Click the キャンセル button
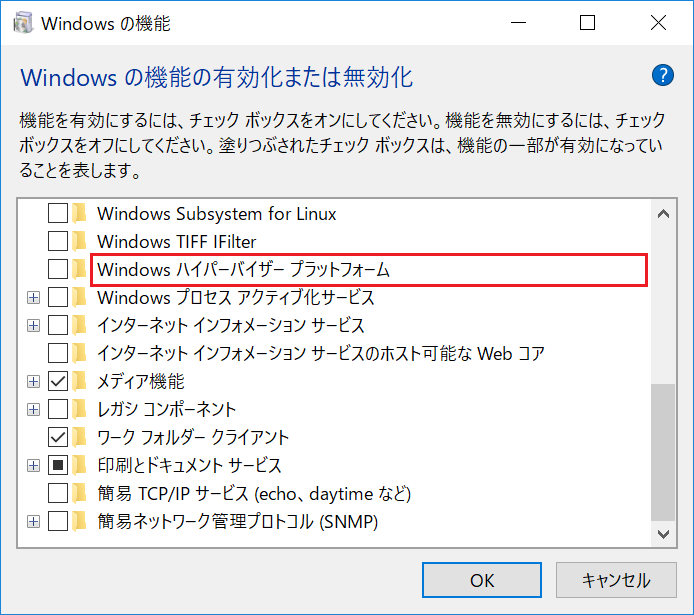 click(x=616, y=579)
